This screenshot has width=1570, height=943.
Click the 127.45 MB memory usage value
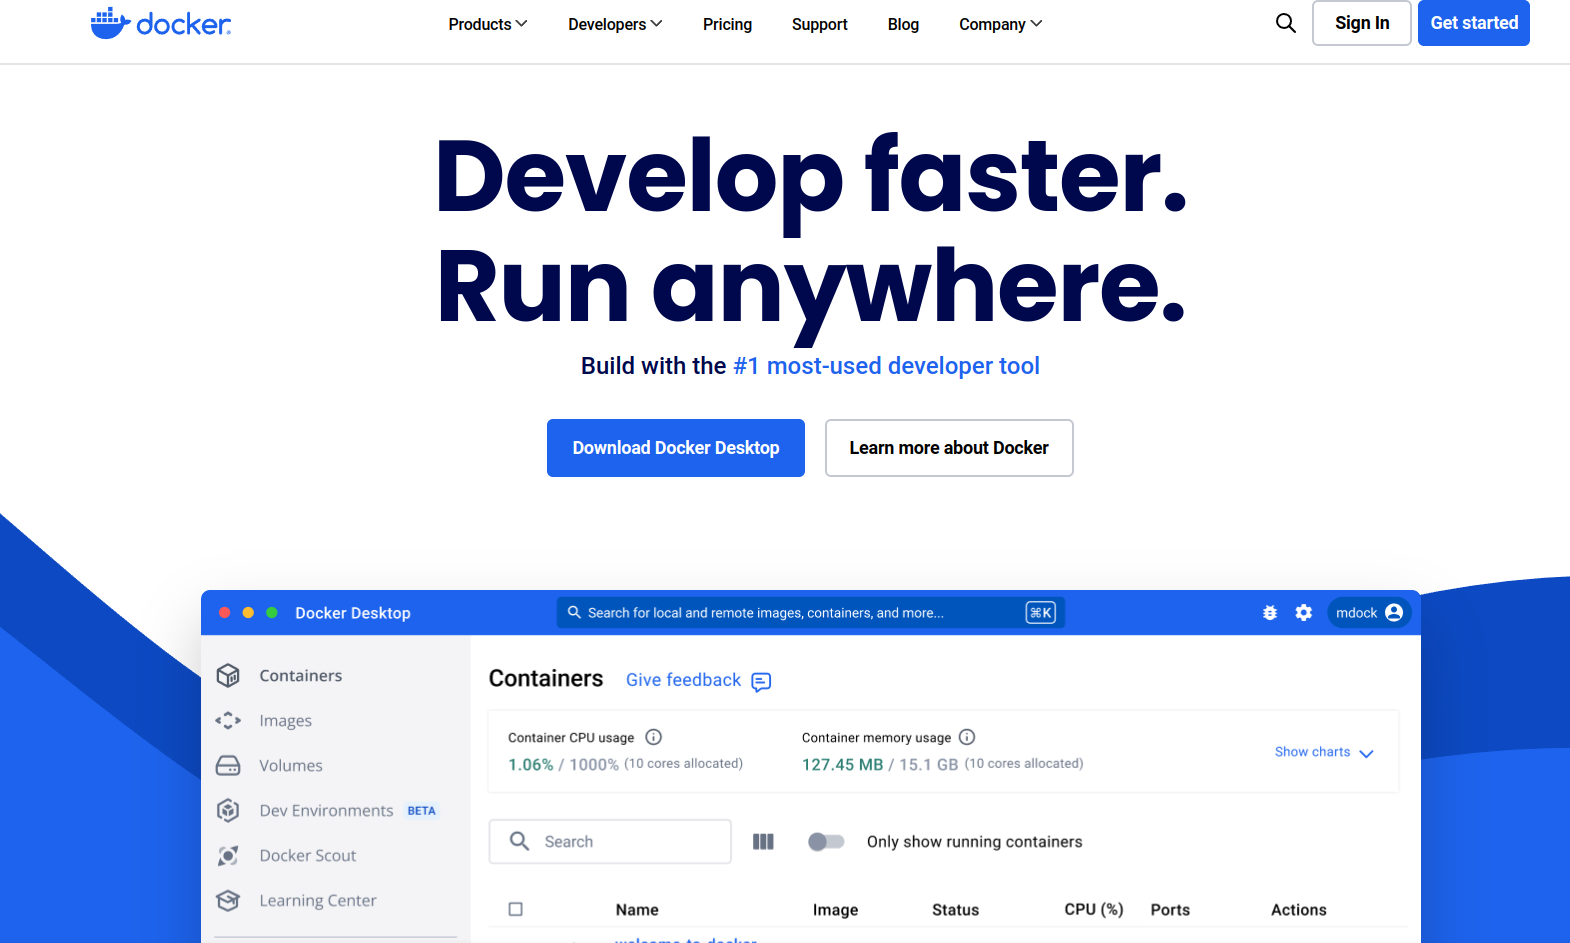[843, 765]
